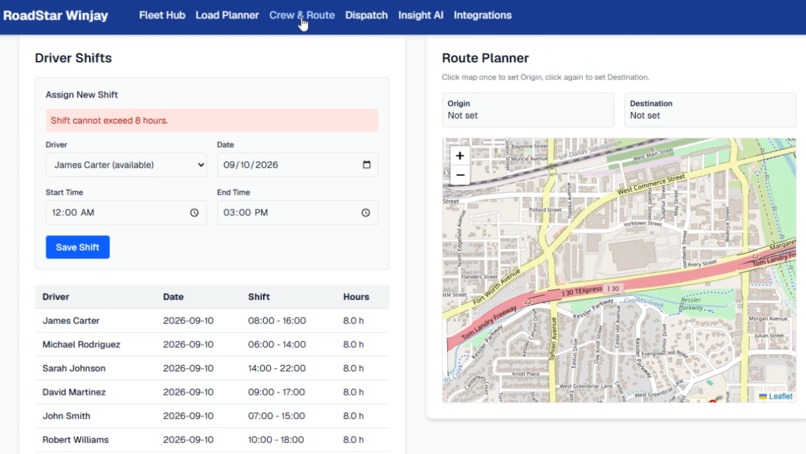Click the Date column header in table
Image resolution: width=806 pixels, height=454 pixels.
173,297
